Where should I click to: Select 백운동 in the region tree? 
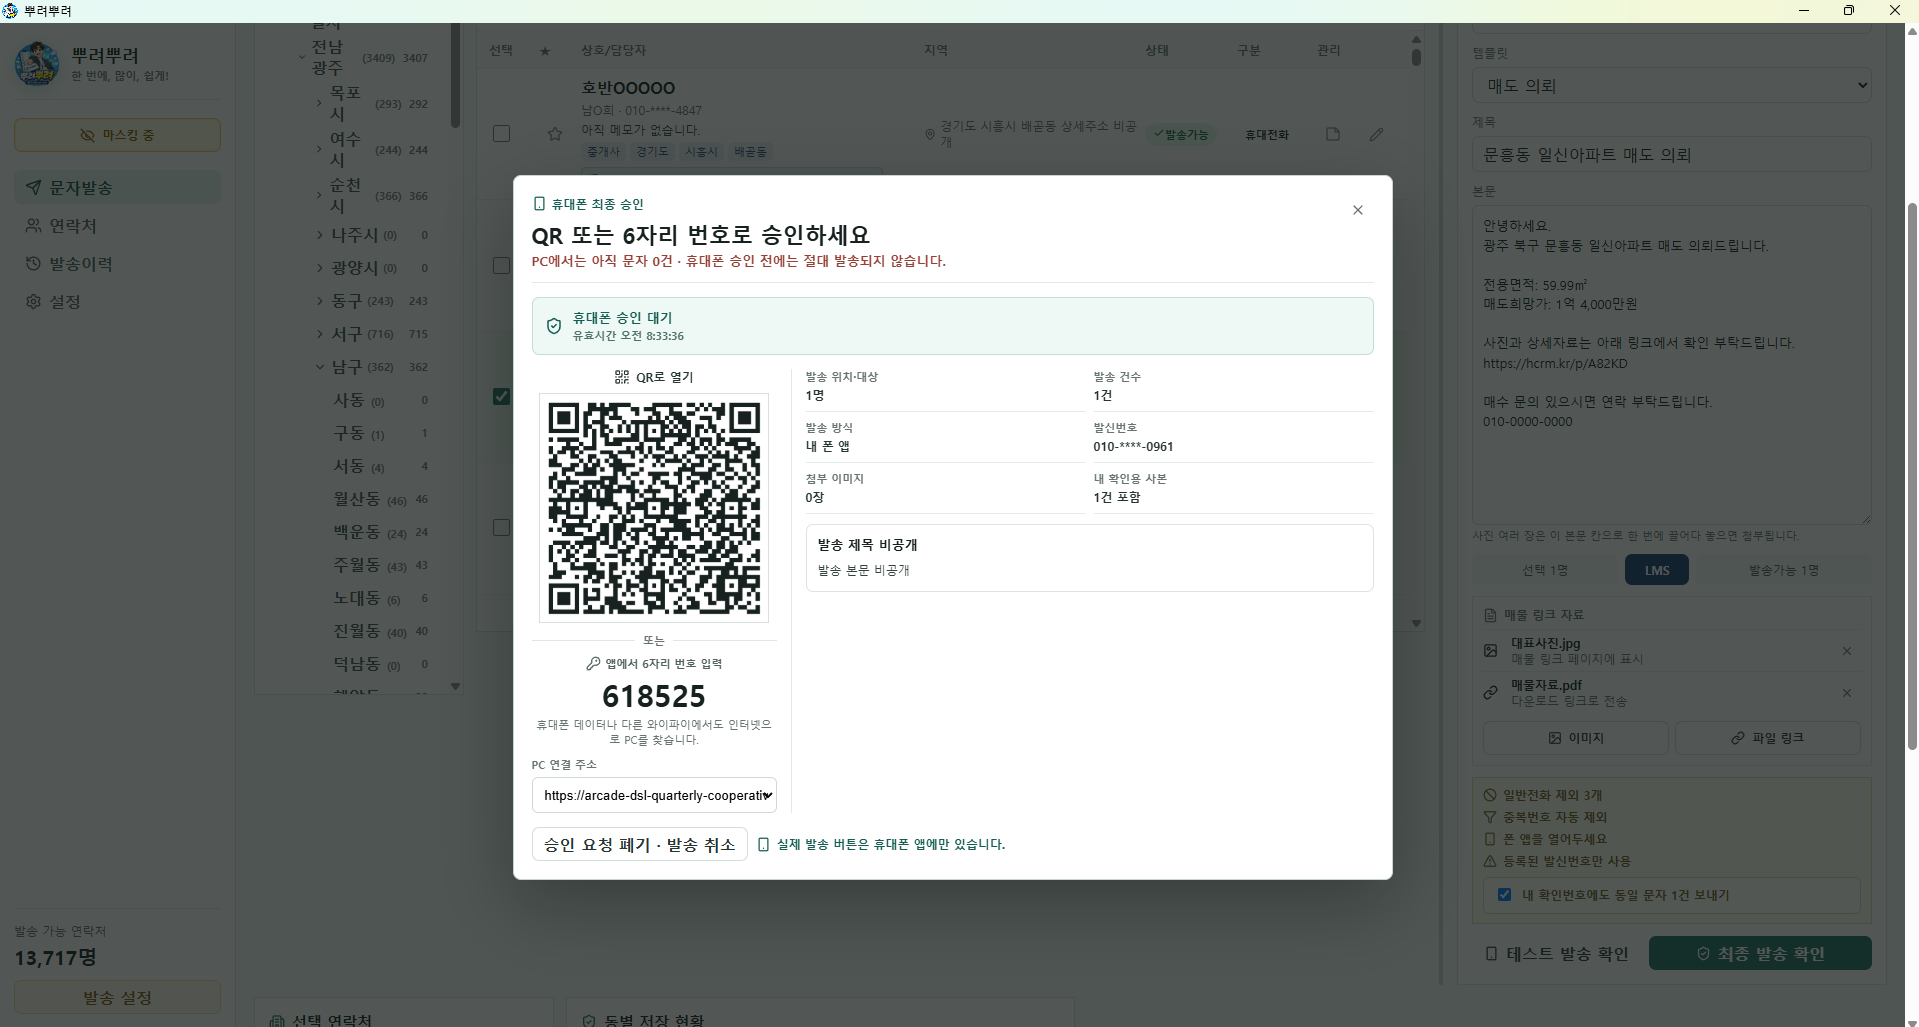pos(357,532)
